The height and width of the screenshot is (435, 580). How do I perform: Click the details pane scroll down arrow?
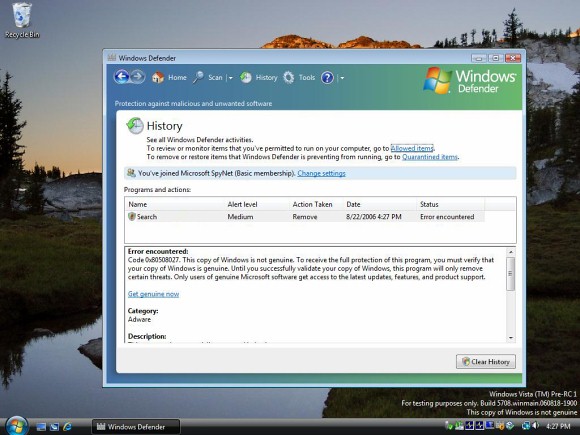pyautogui.click(x=511, y=338)
